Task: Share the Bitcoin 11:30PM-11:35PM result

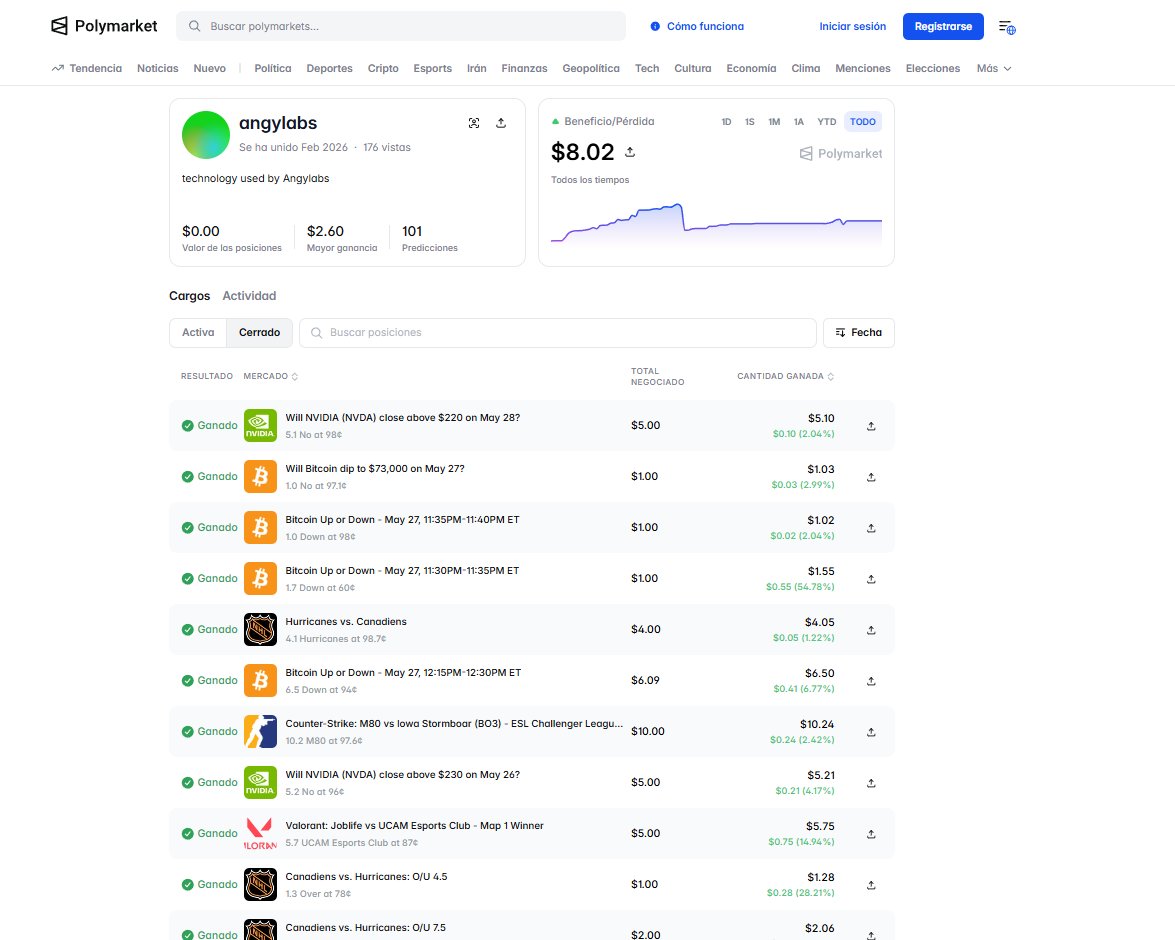Action: click(871, 579)
